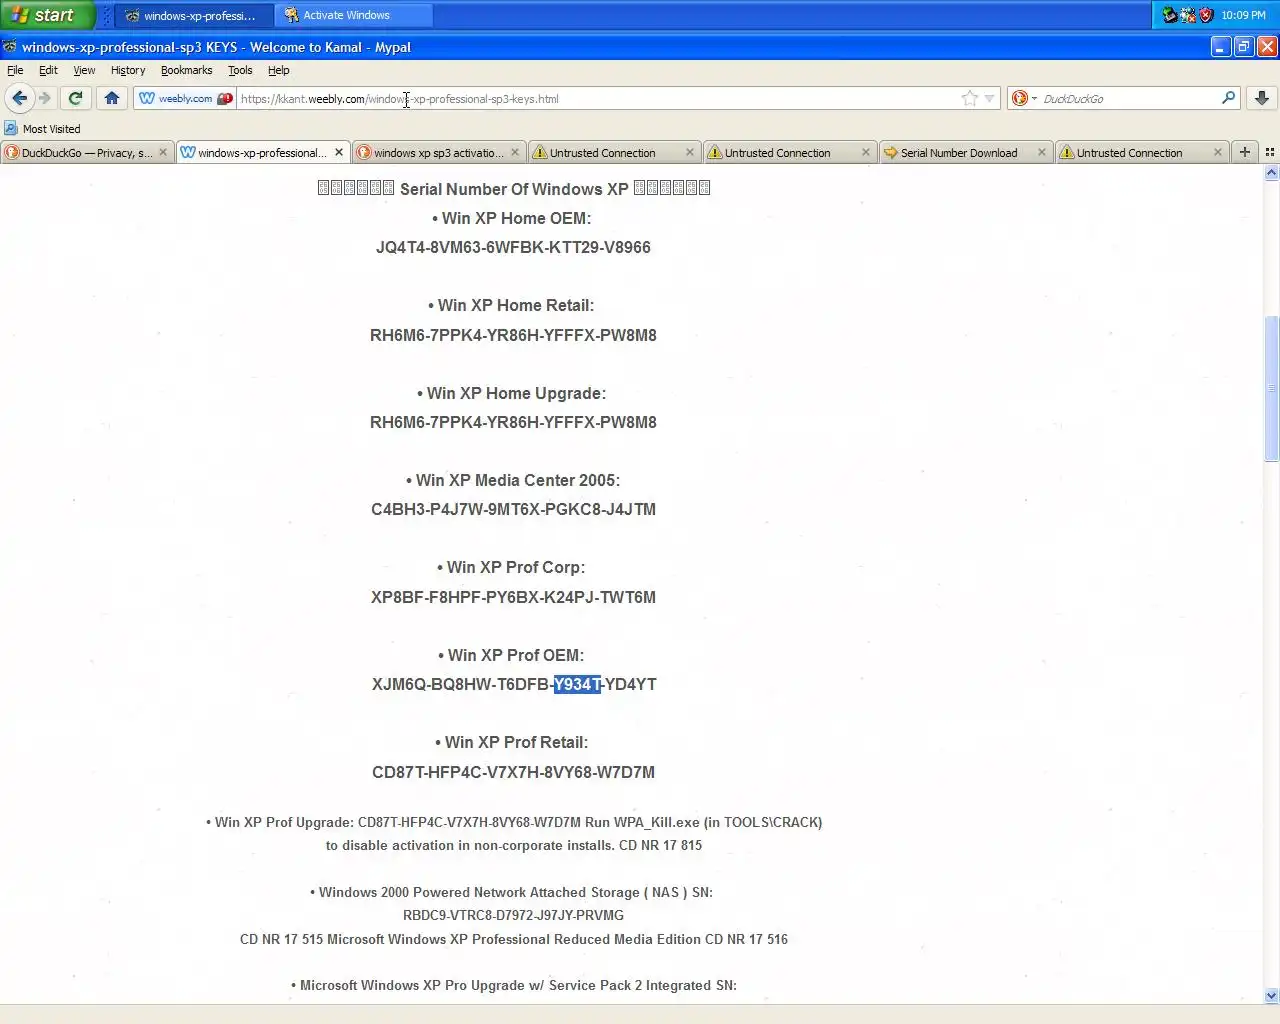Click the 'Win XP Prof OEM:' label

click(511, 655)
